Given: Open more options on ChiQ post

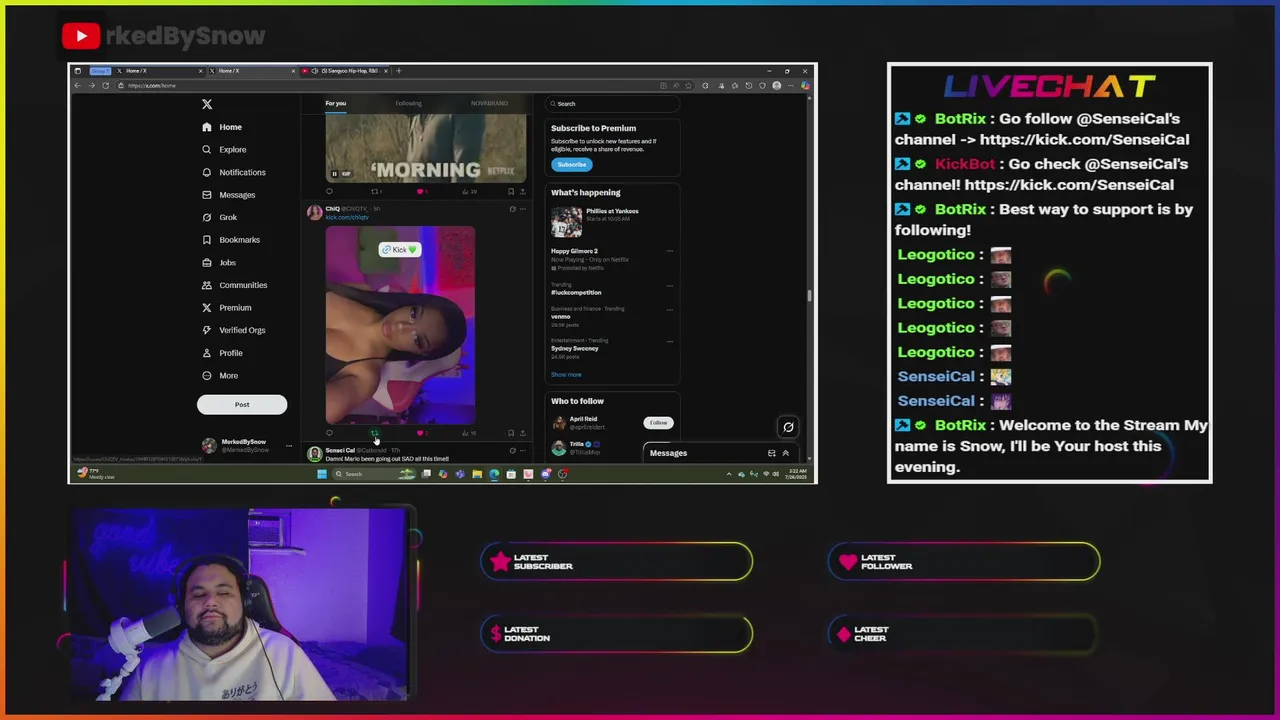Looking at the screenshot, I should (x=522, y=209).
